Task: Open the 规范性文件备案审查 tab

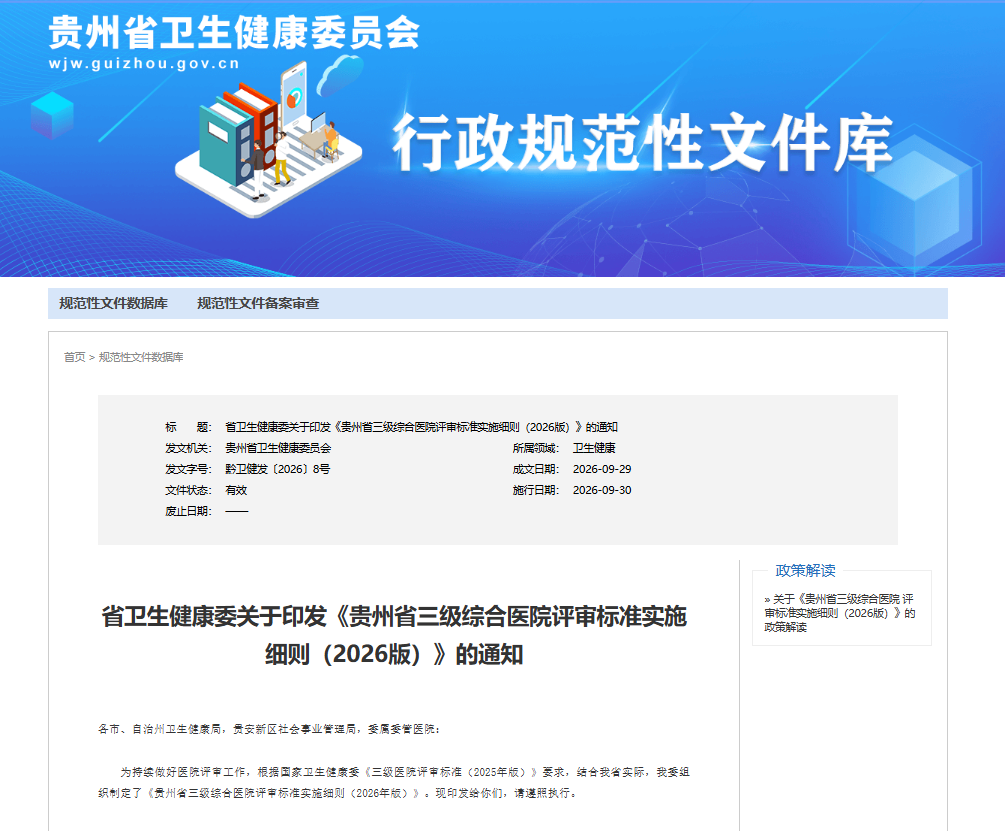Action: pos(258,303)
